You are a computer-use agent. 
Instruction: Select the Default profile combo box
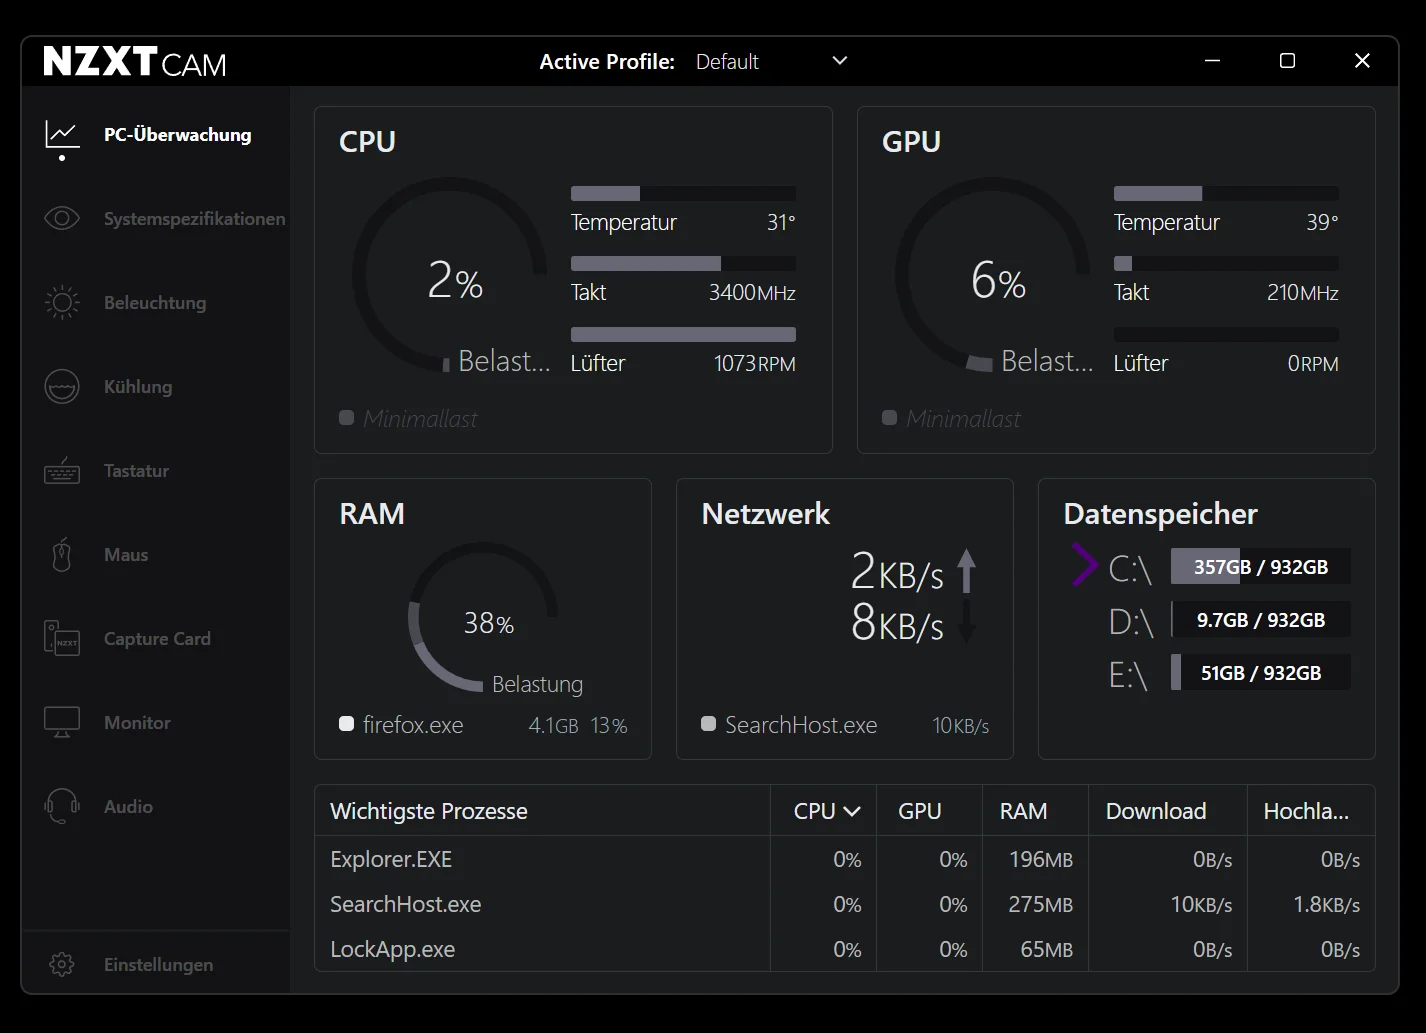[772, 61]
